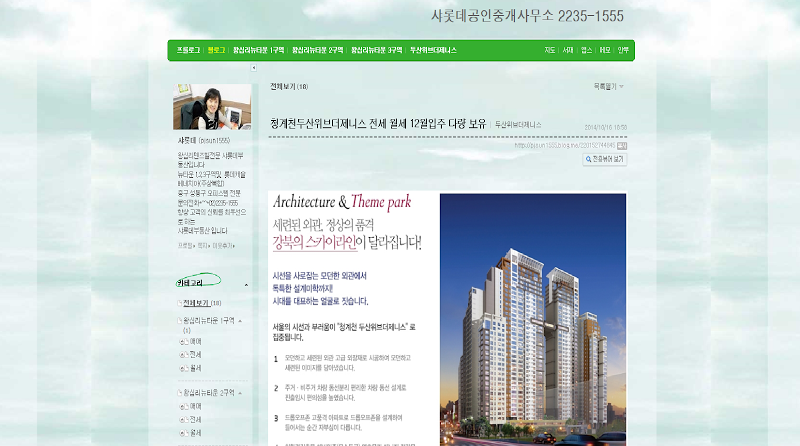
Task: Select 왕십리뉴타운 2구역 category in sidebar
Action: [x=209, y=393]
